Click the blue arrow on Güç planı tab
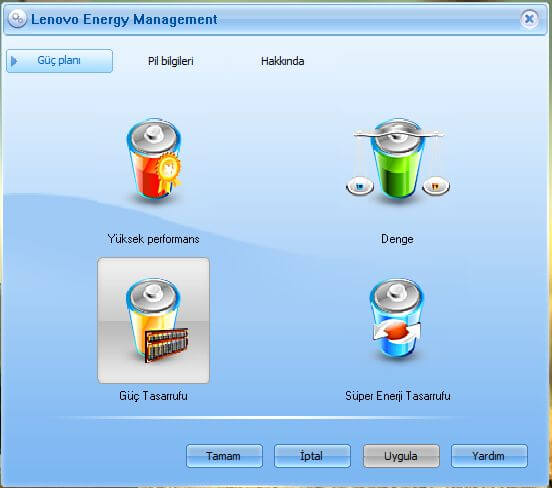 pyautogui.click(x=14, y=61)
